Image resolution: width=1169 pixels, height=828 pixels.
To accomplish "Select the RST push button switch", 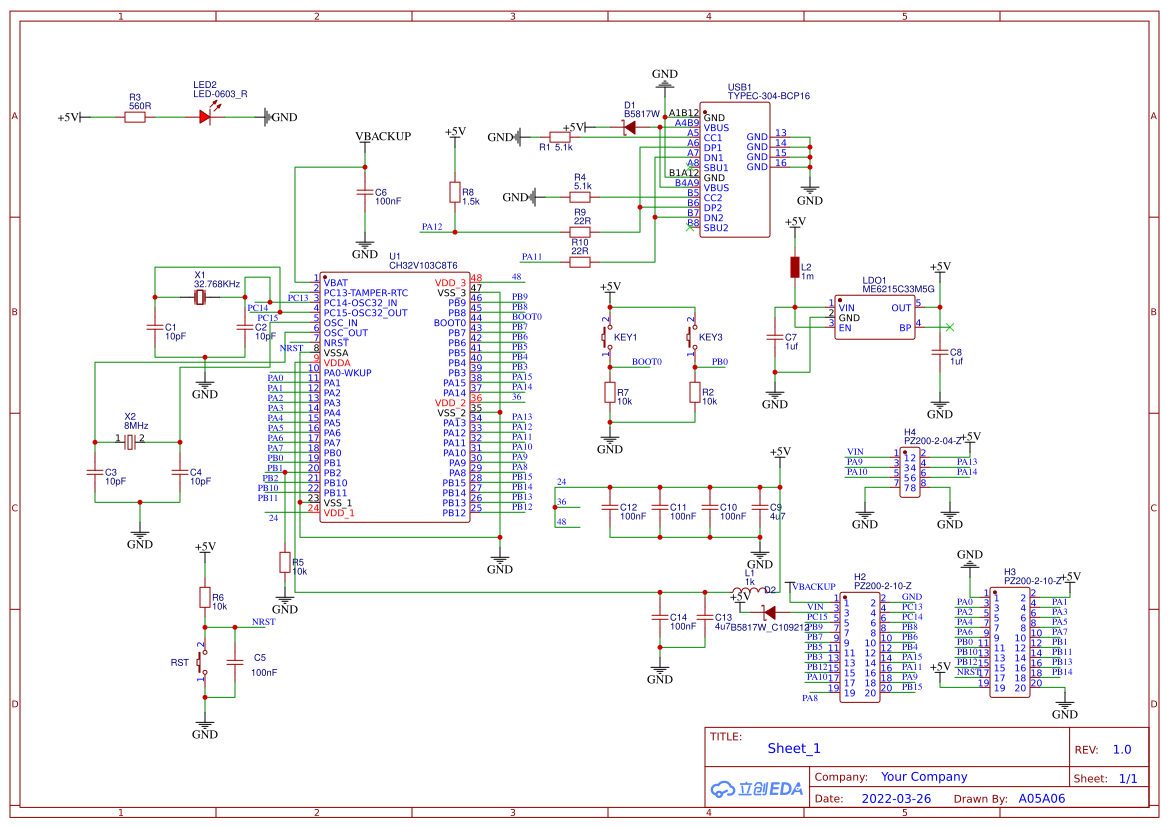I will pos(201,662).
